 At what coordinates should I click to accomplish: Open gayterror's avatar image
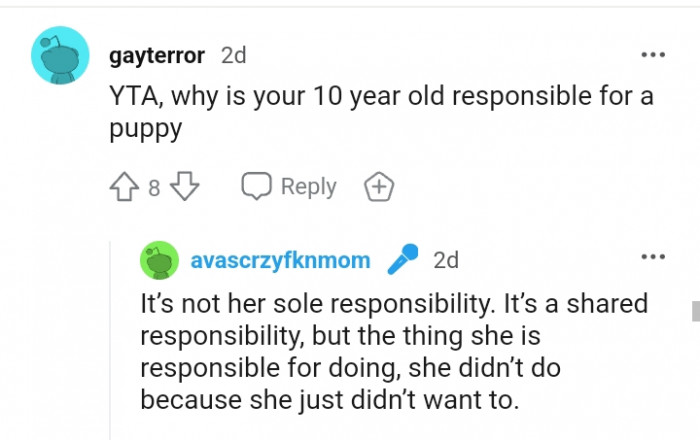[59, 56]
